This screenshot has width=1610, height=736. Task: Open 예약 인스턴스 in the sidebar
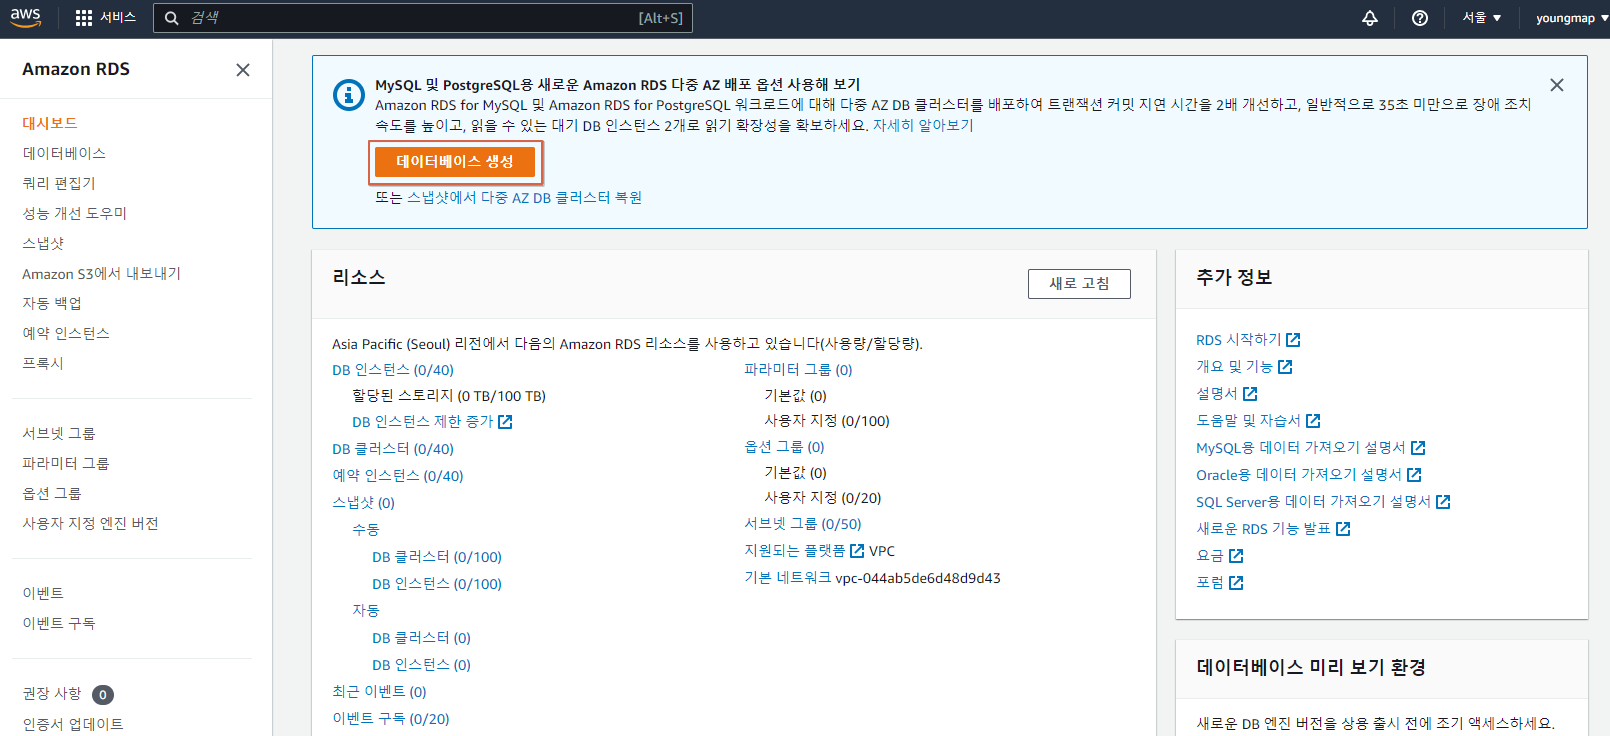click(x=66, y=333)
